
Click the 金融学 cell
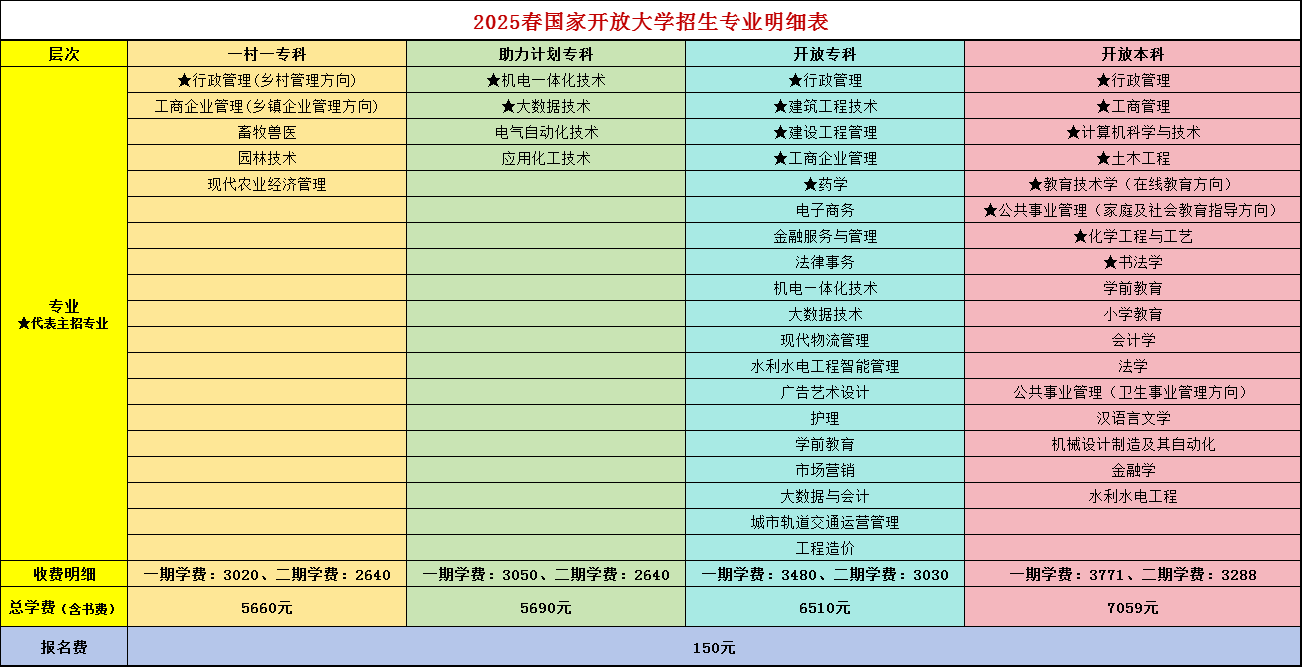[1133, 470]
